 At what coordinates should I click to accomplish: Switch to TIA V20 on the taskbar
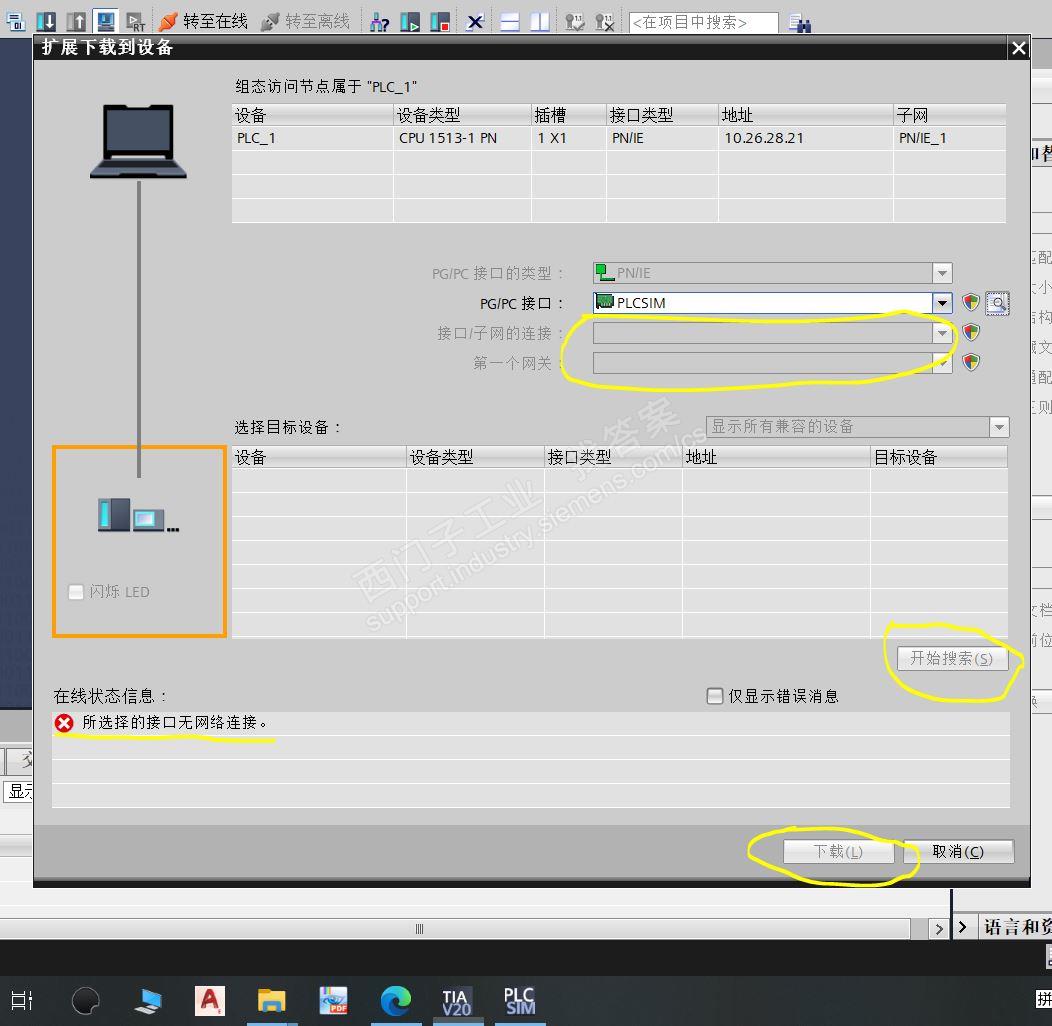point(457,1002)
